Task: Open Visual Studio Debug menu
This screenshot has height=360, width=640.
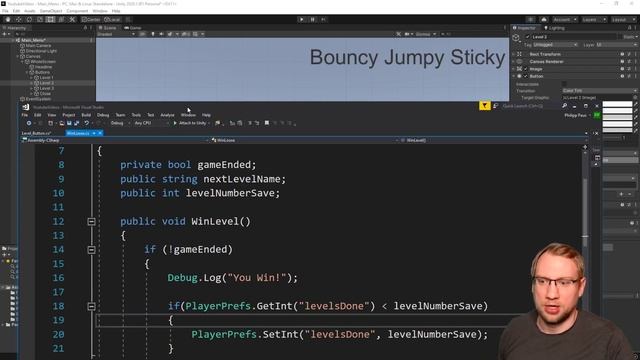Action: click(103, 115)
